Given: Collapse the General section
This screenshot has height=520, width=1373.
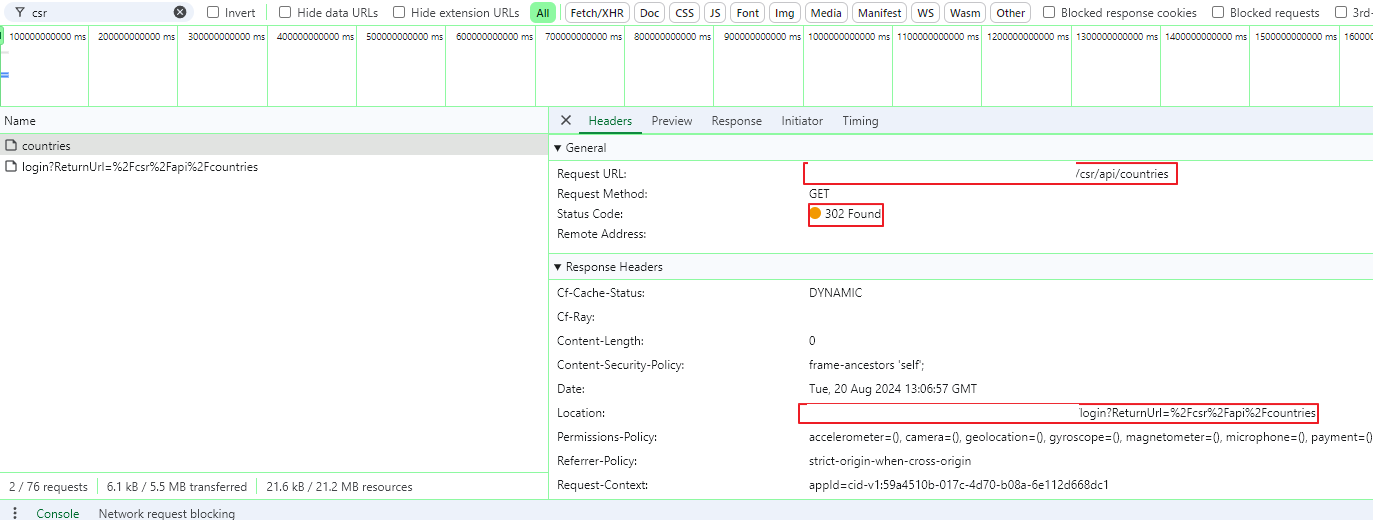Looking at the screenshot, I should [558, 148].
